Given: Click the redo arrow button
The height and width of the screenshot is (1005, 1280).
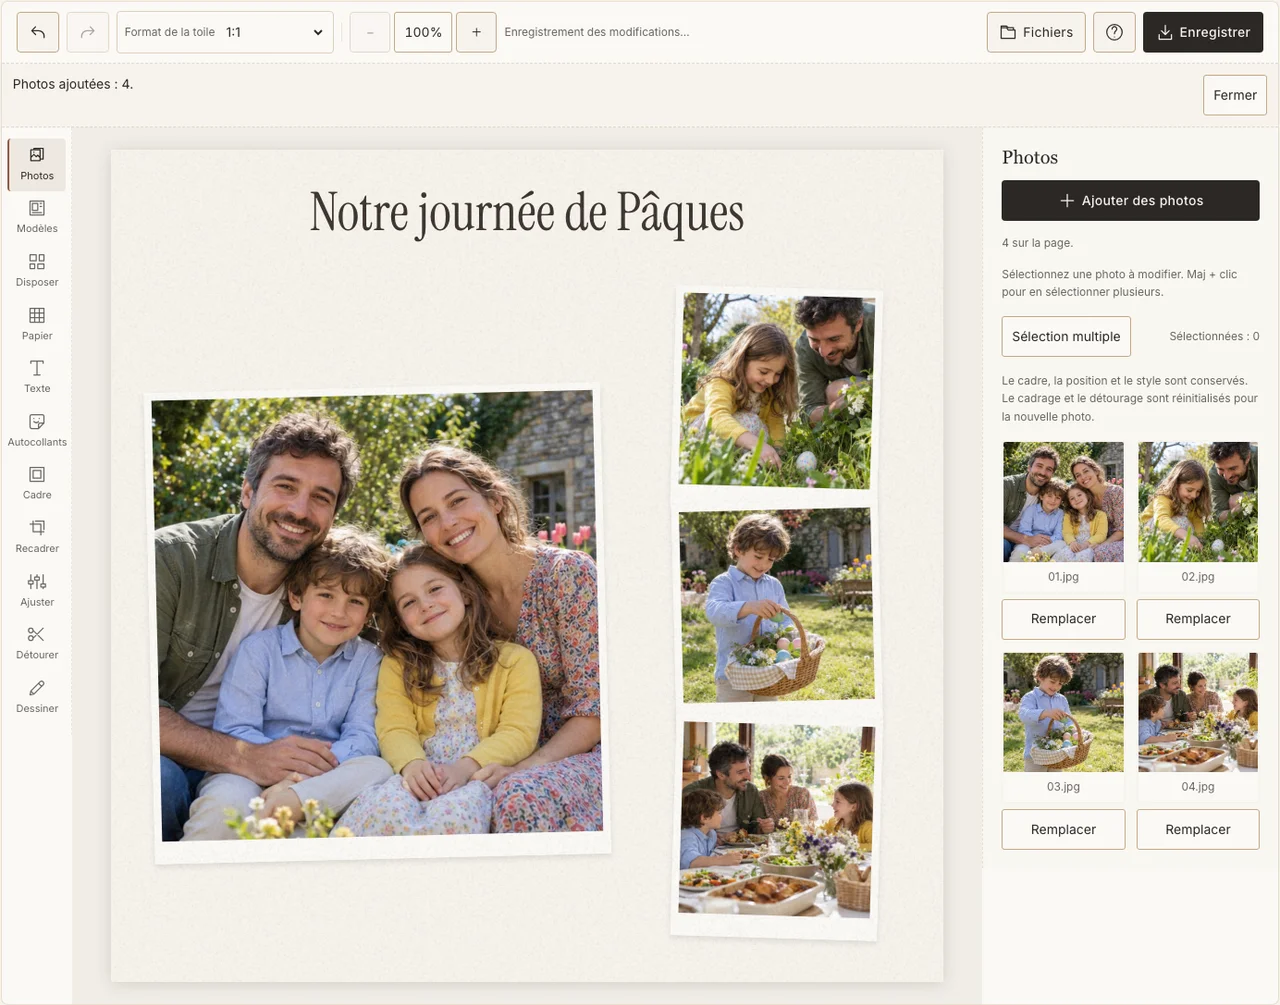Looking at the screenshot, I should pyautogui.click(x=87, y=32).
